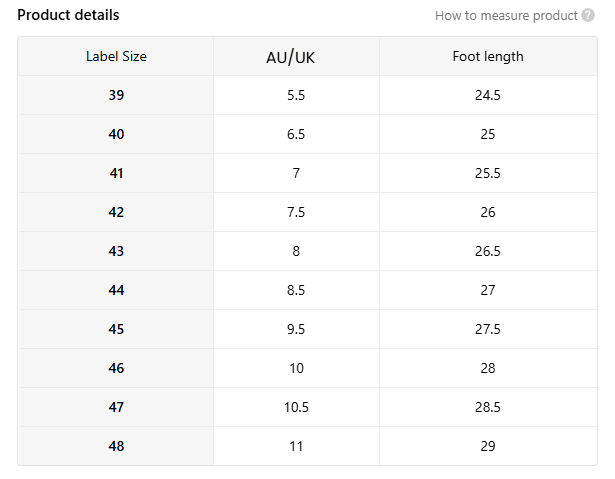Click label size 46 cell

coord(116,368)
